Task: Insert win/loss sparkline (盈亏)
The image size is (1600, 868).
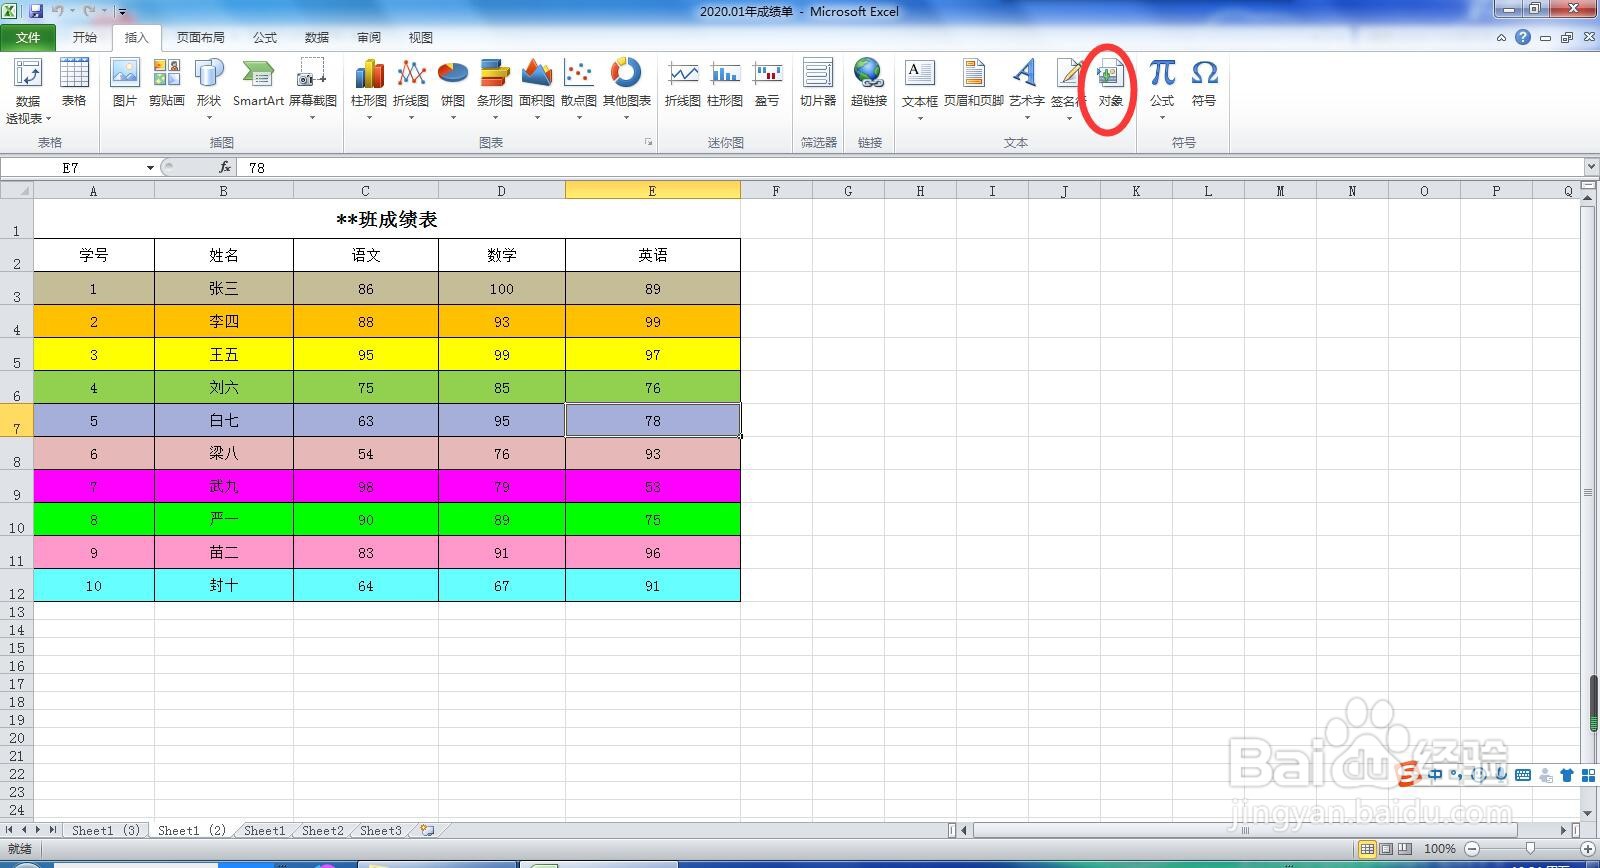Action: (x=767, y=83)
